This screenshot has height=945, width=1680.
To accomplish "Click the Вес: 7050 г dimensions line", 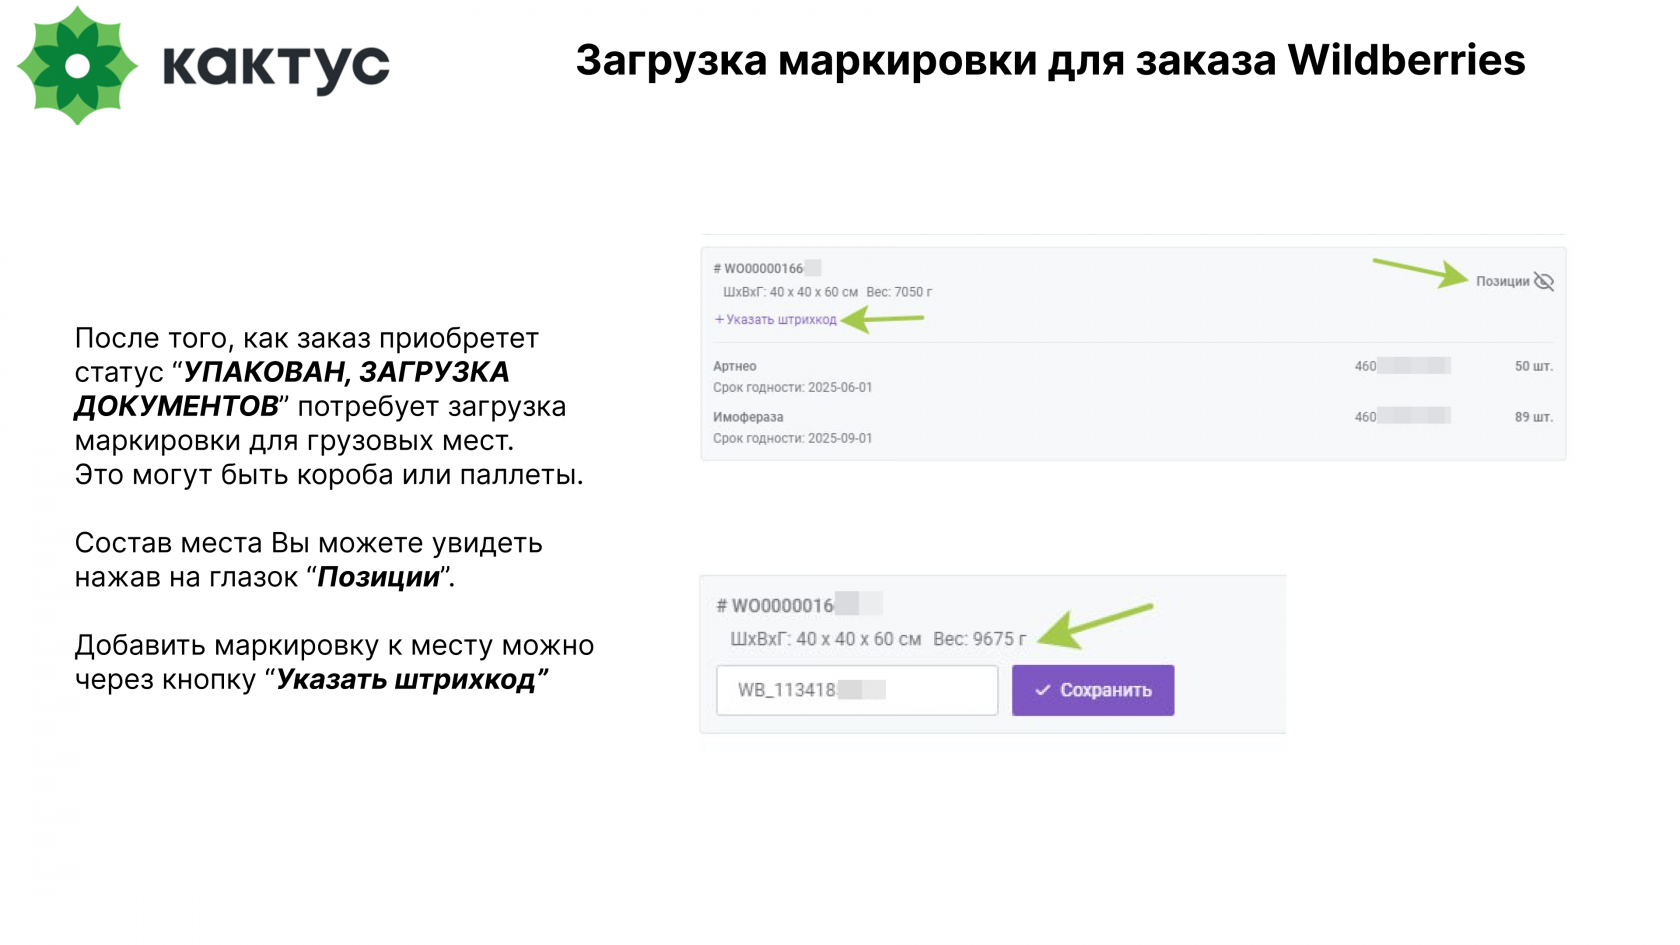I will (827, 292).
